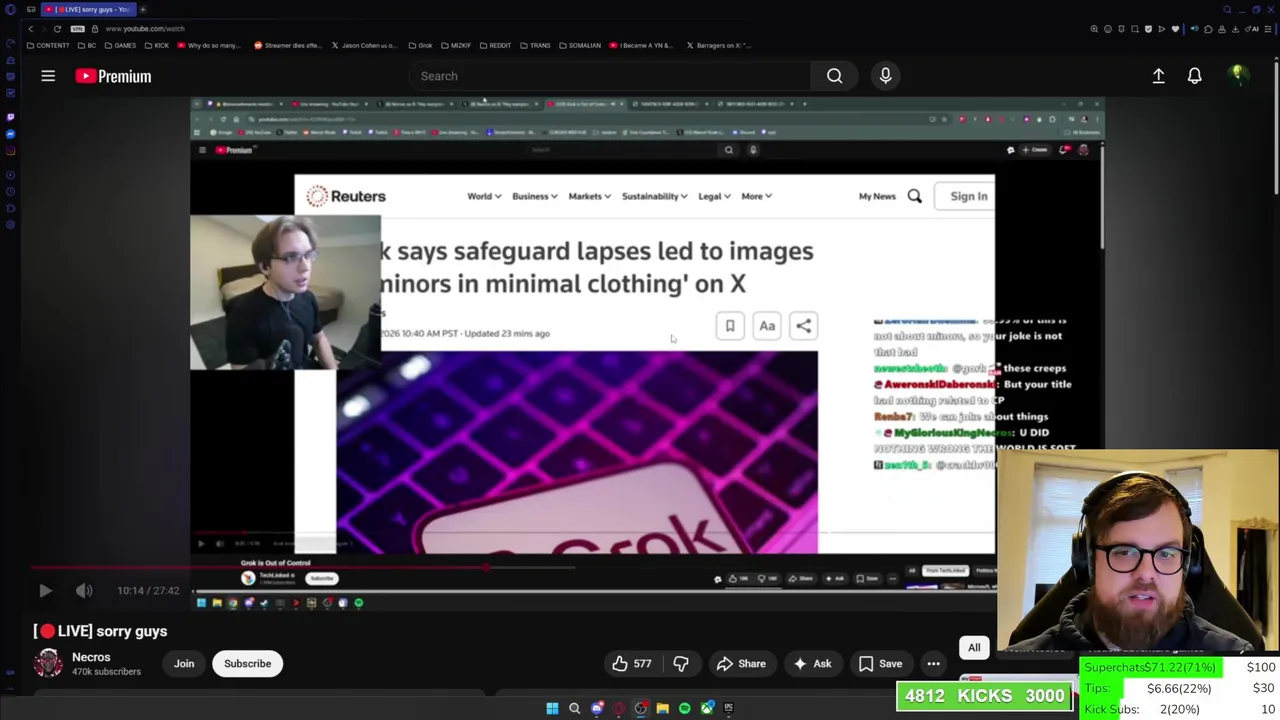Viewport: 1280px width, 720px height.
Task: Open Spotify from the taskbar
Action: (684, 708)
